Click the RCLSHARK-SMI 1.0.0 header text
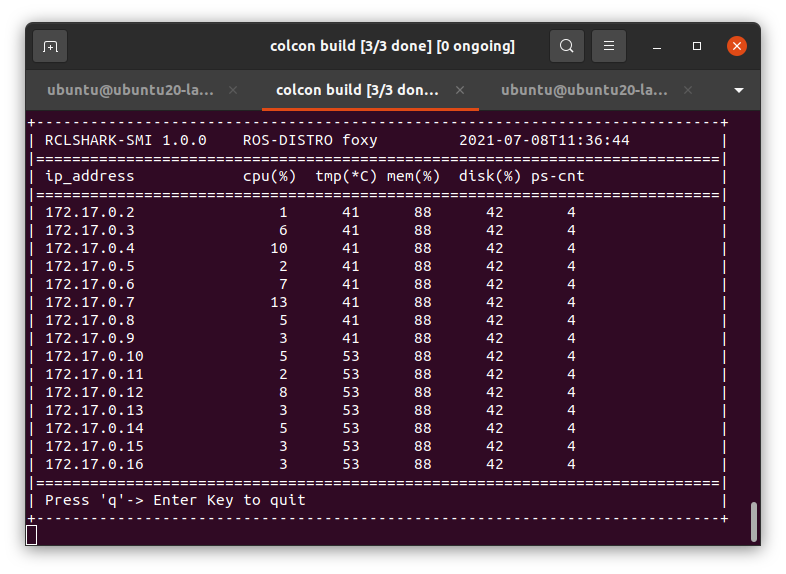Image resolution: width=786 pixels, height=574 pixels. click(125, 140)
